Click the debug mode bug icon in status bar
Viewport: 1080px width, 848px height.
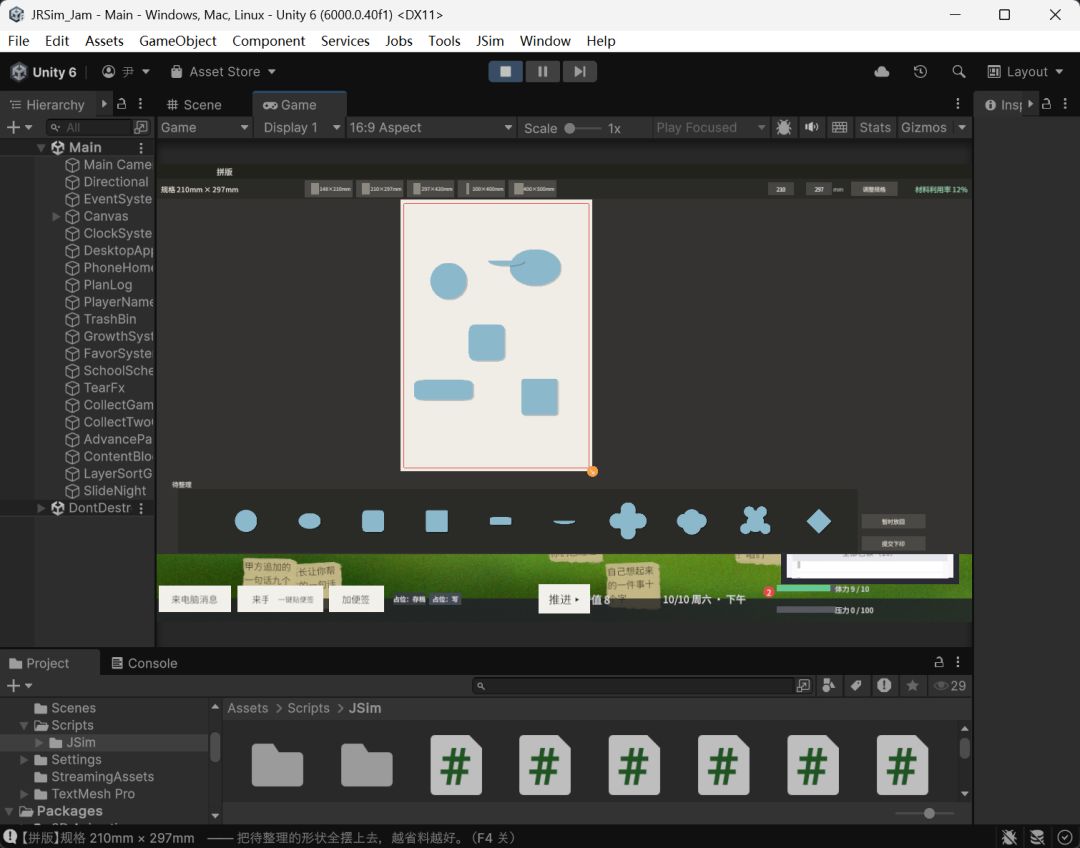click(1009, 837)
